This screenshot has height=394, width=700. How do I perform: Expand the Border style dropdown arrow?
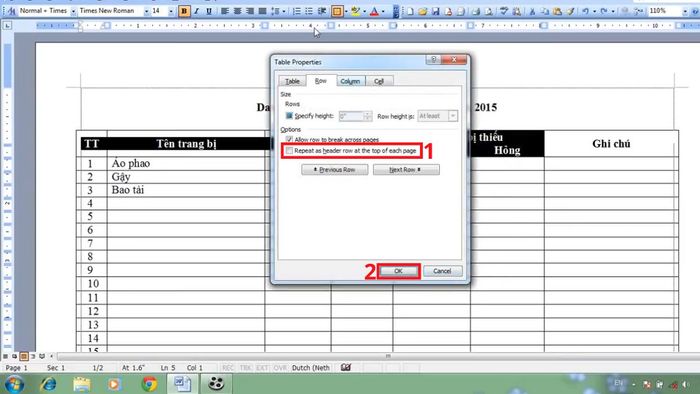[346, 11]
